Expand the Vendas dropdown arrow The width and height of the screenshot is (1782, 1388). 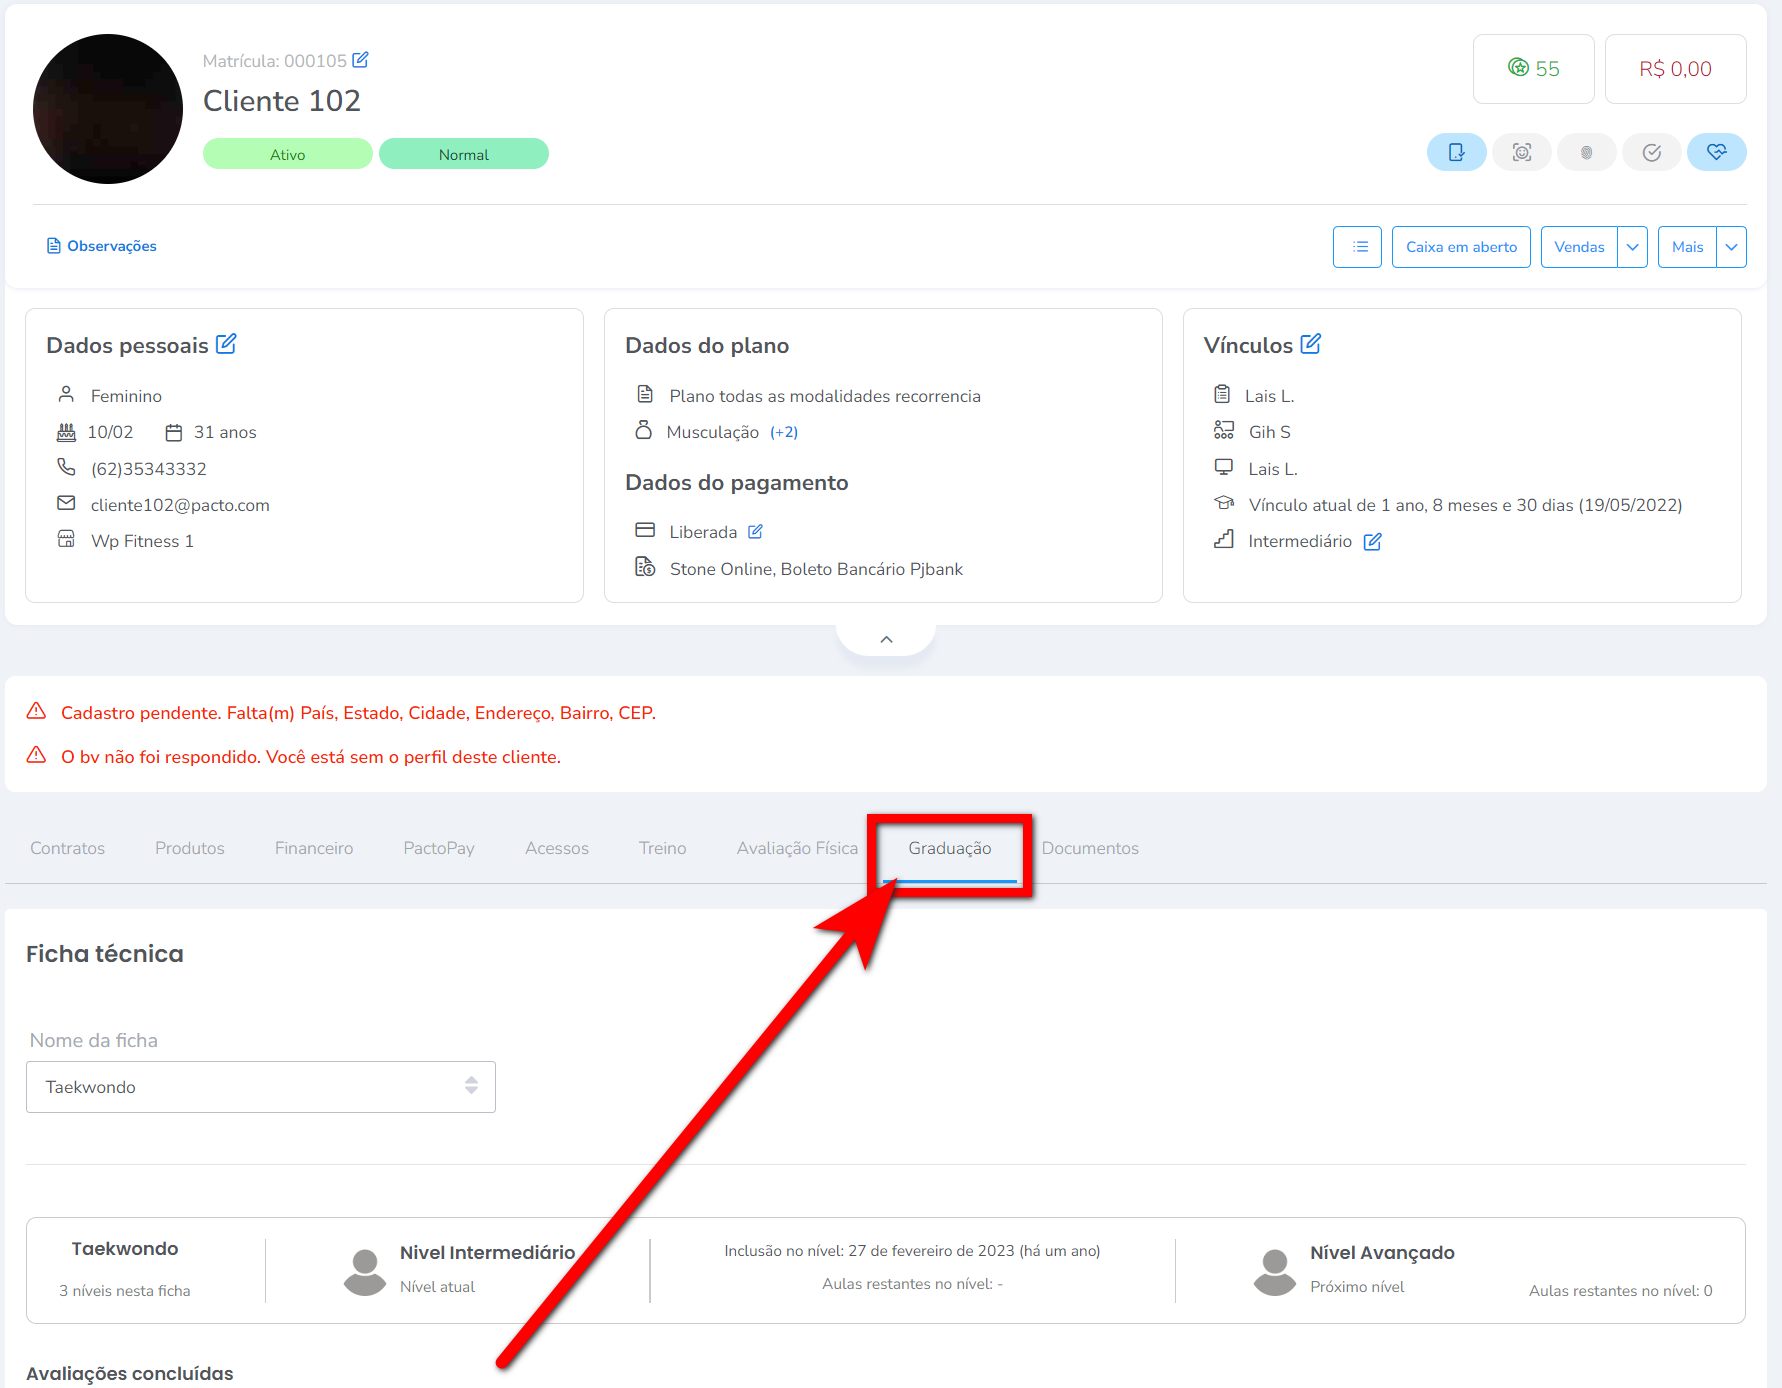coord(1632,247)
